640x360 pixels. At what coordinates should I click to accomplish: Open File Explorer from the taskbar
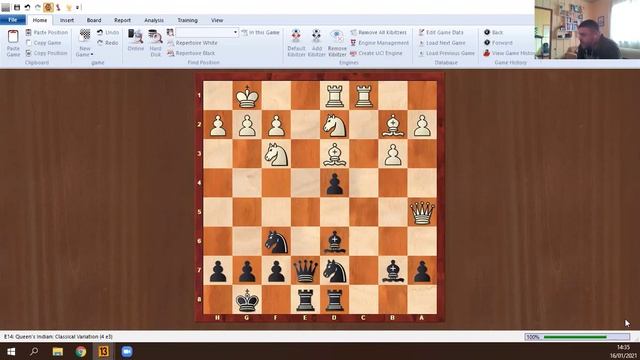[58, 351]
